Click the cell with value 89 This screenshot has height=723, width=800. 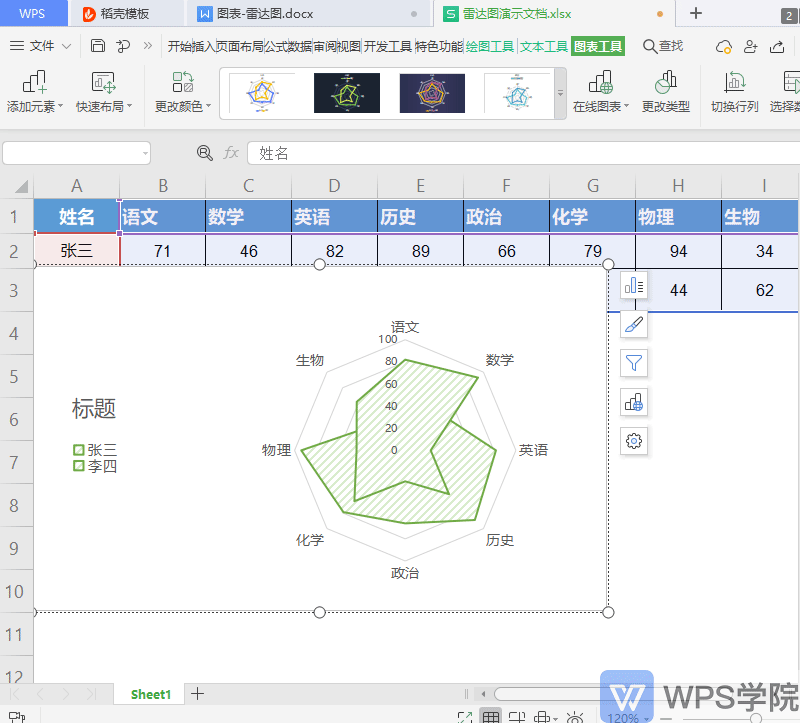coord(420,251)
